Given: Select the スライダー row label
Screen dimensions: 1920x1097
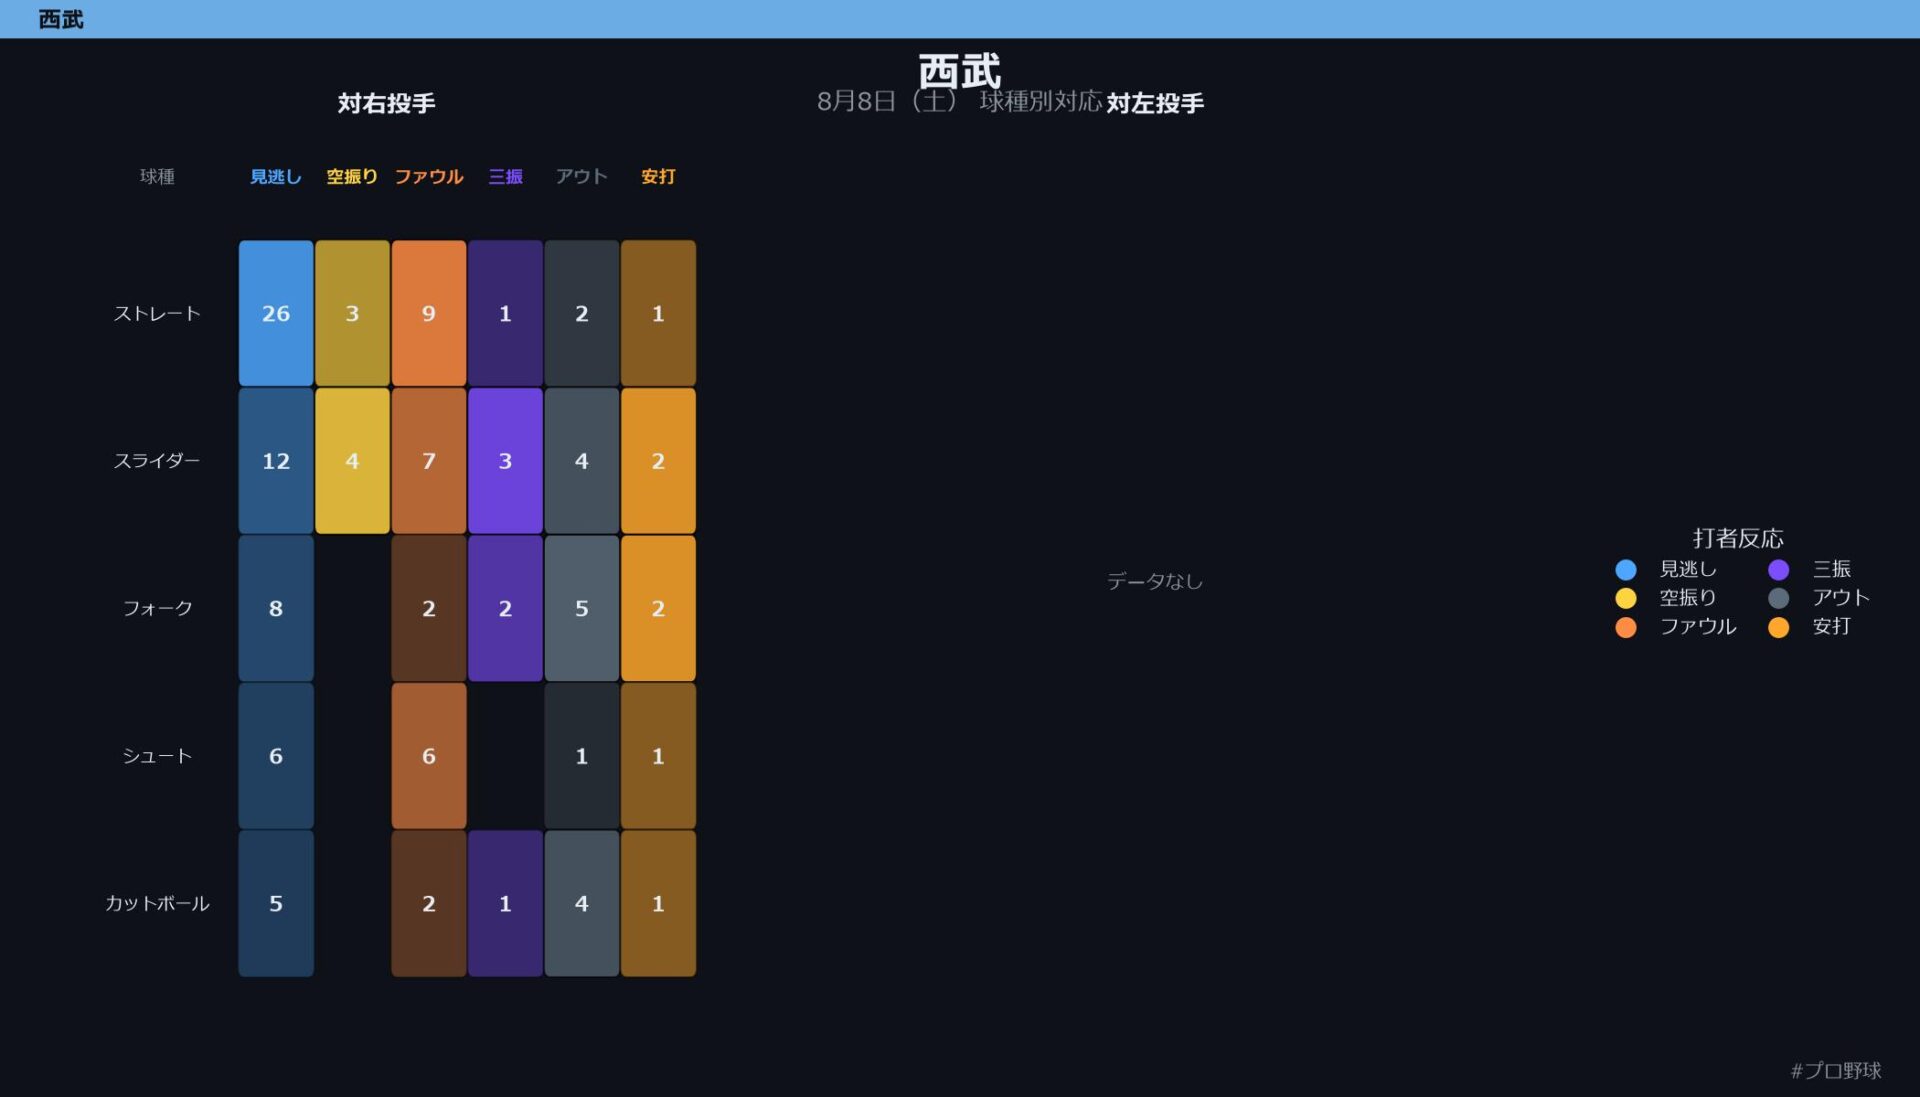Looking at the screenshot, I should 157,461.
